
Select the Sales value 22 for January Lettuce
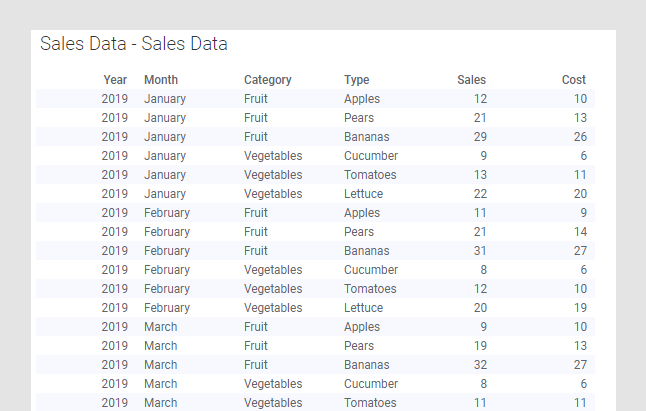480,194
